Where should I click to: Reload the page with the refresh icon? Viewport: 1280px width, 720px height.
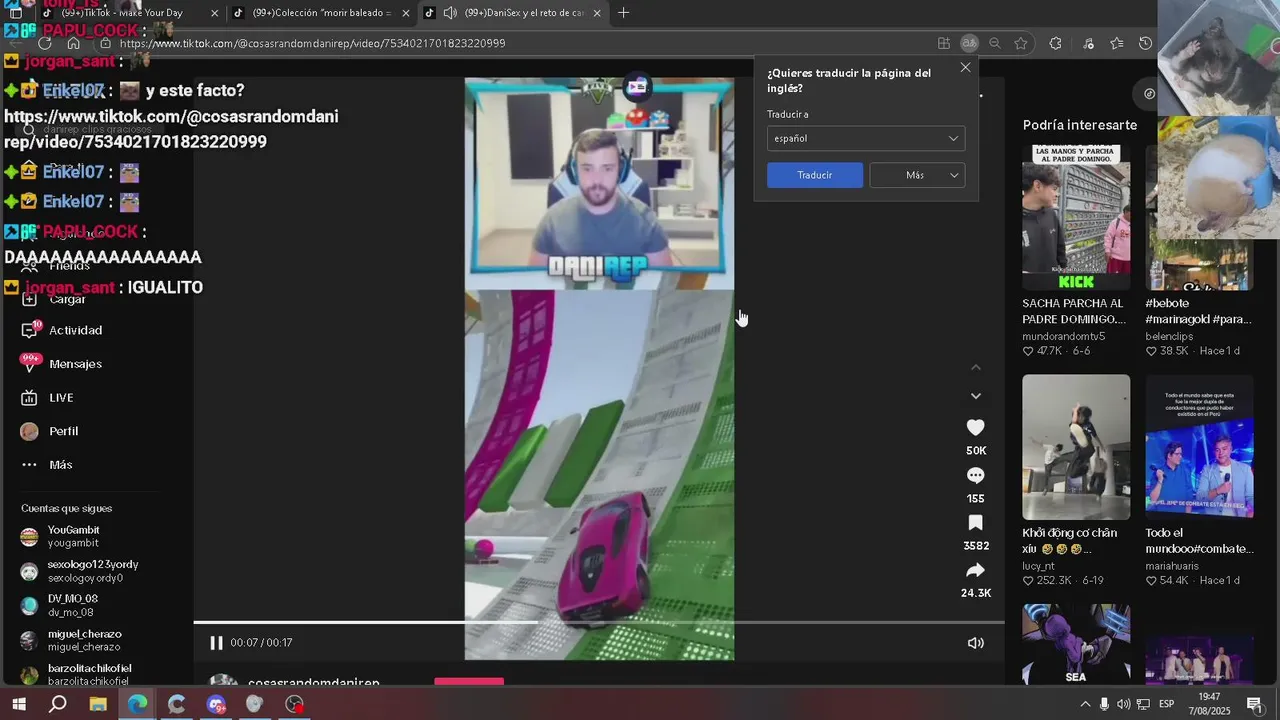pyautogui.click(x=45, y=43)
